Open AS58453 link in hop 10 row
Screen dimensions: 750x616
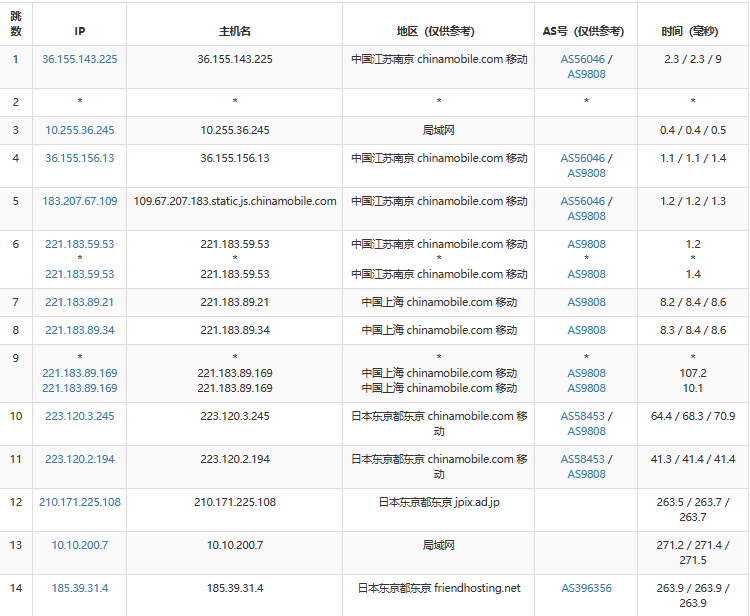click(583, 416)
